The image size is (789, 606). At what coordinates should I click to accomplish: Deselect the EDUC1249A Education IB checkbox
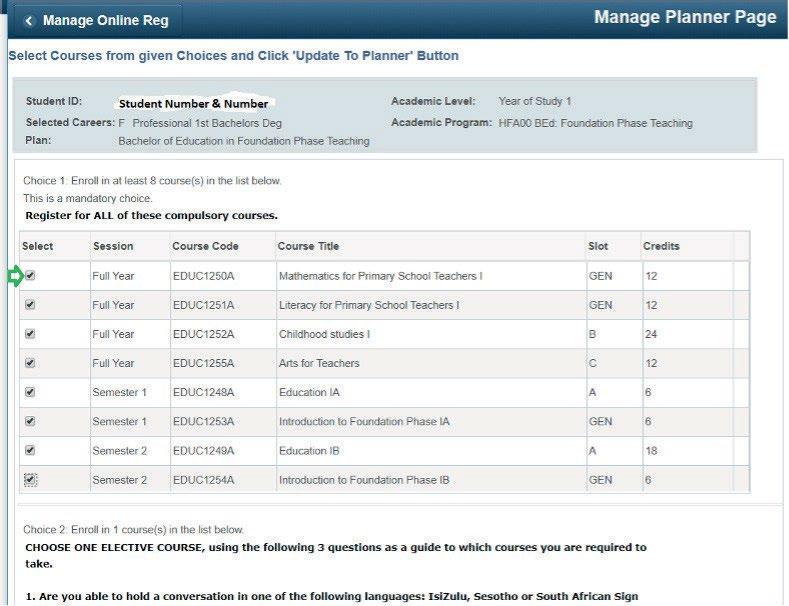pos(30,450)
